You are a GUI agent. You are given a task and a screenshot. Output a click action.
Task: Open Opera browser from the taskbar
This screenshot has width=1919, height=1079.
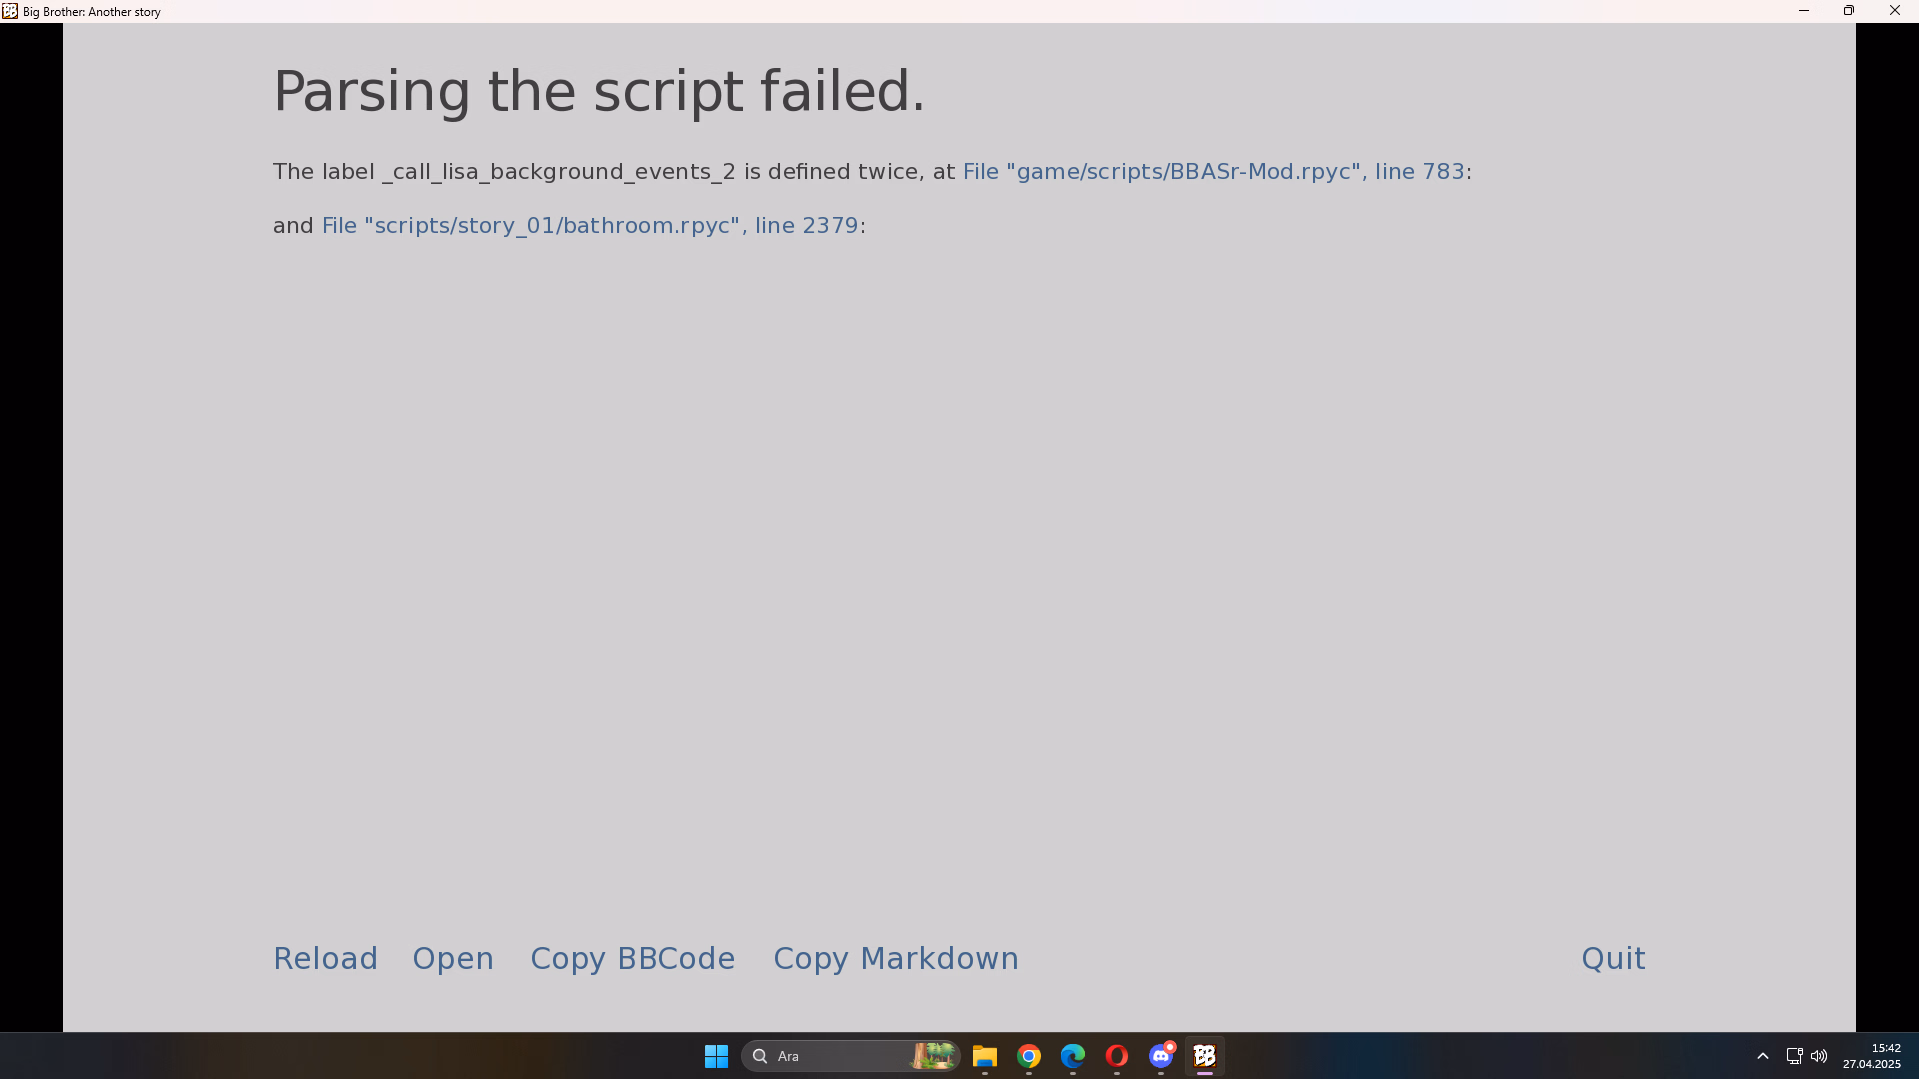point(1117,1056)
